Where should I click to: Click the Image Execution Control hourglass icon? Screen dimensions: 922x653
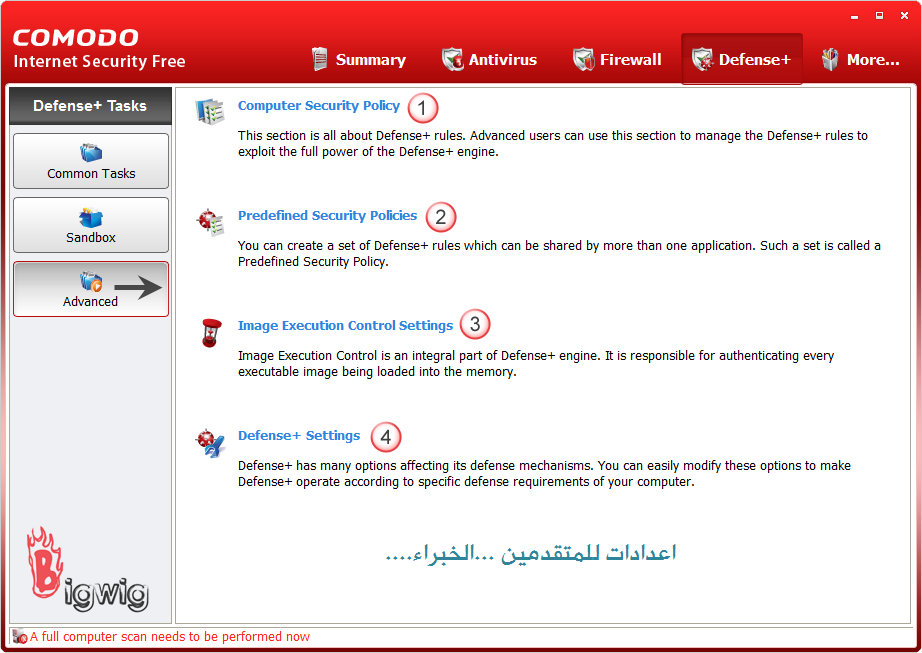click(x=210, y=332)
